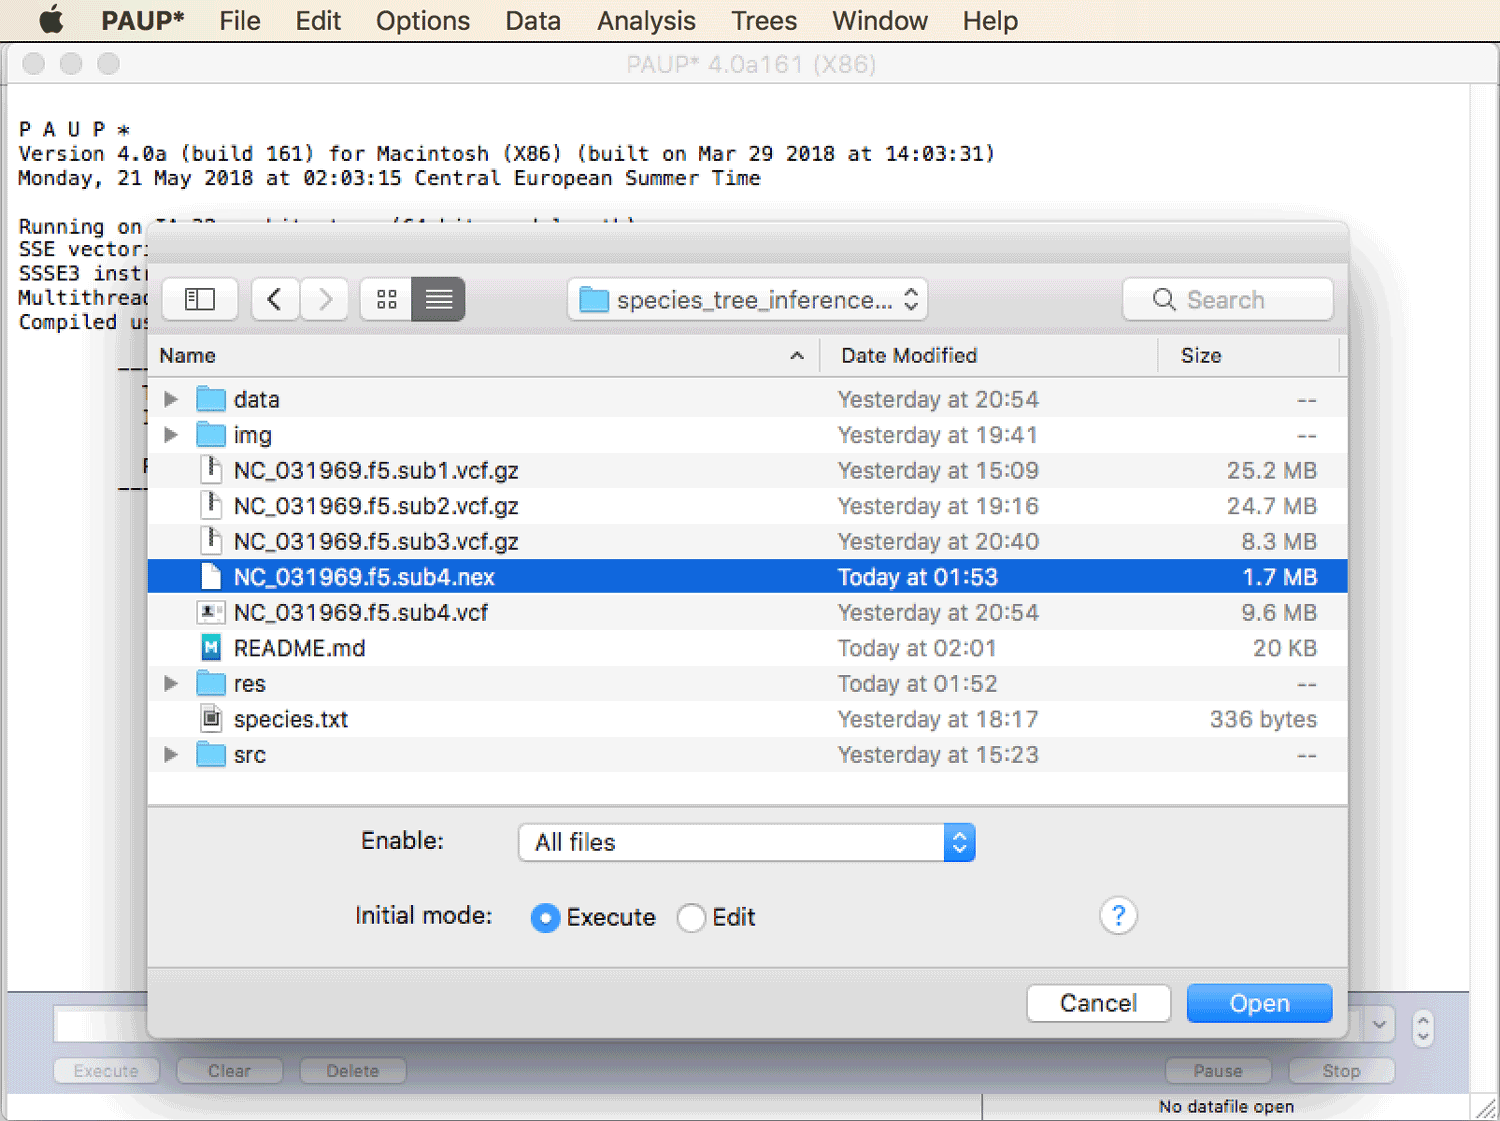
Task: Click Pause button in PAUP window
Action: click(1218, 1071)
